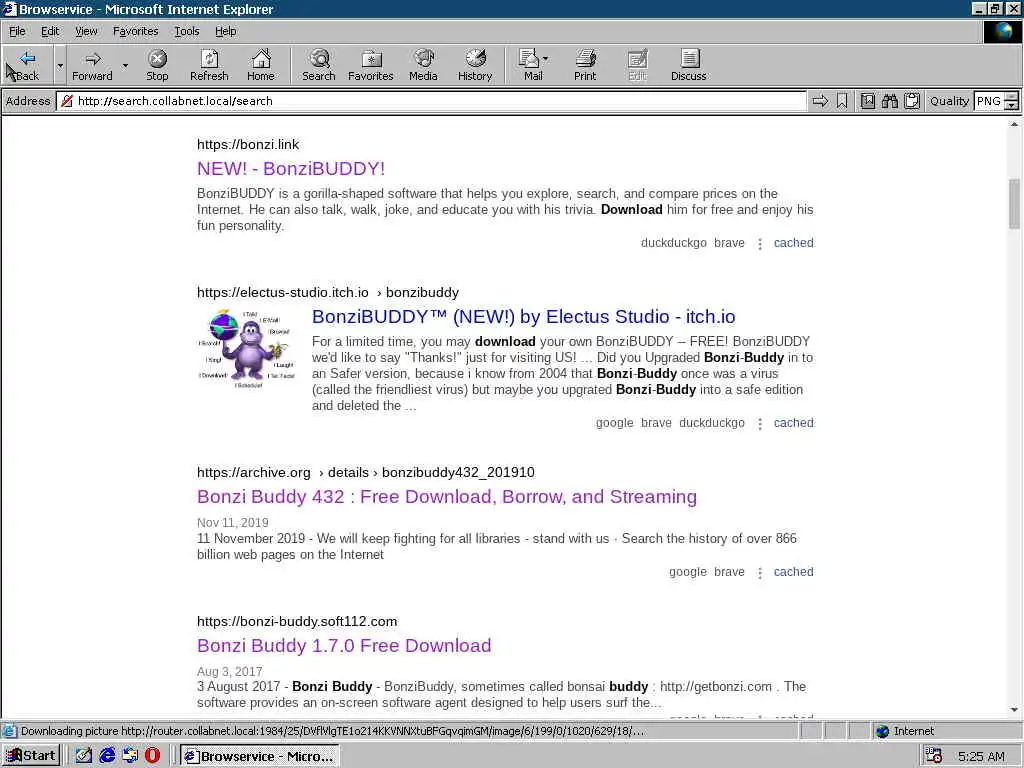This screenshot has height=768, width=1024.
Task: Click the Go arrow next to the address bar
Action: 820,101
